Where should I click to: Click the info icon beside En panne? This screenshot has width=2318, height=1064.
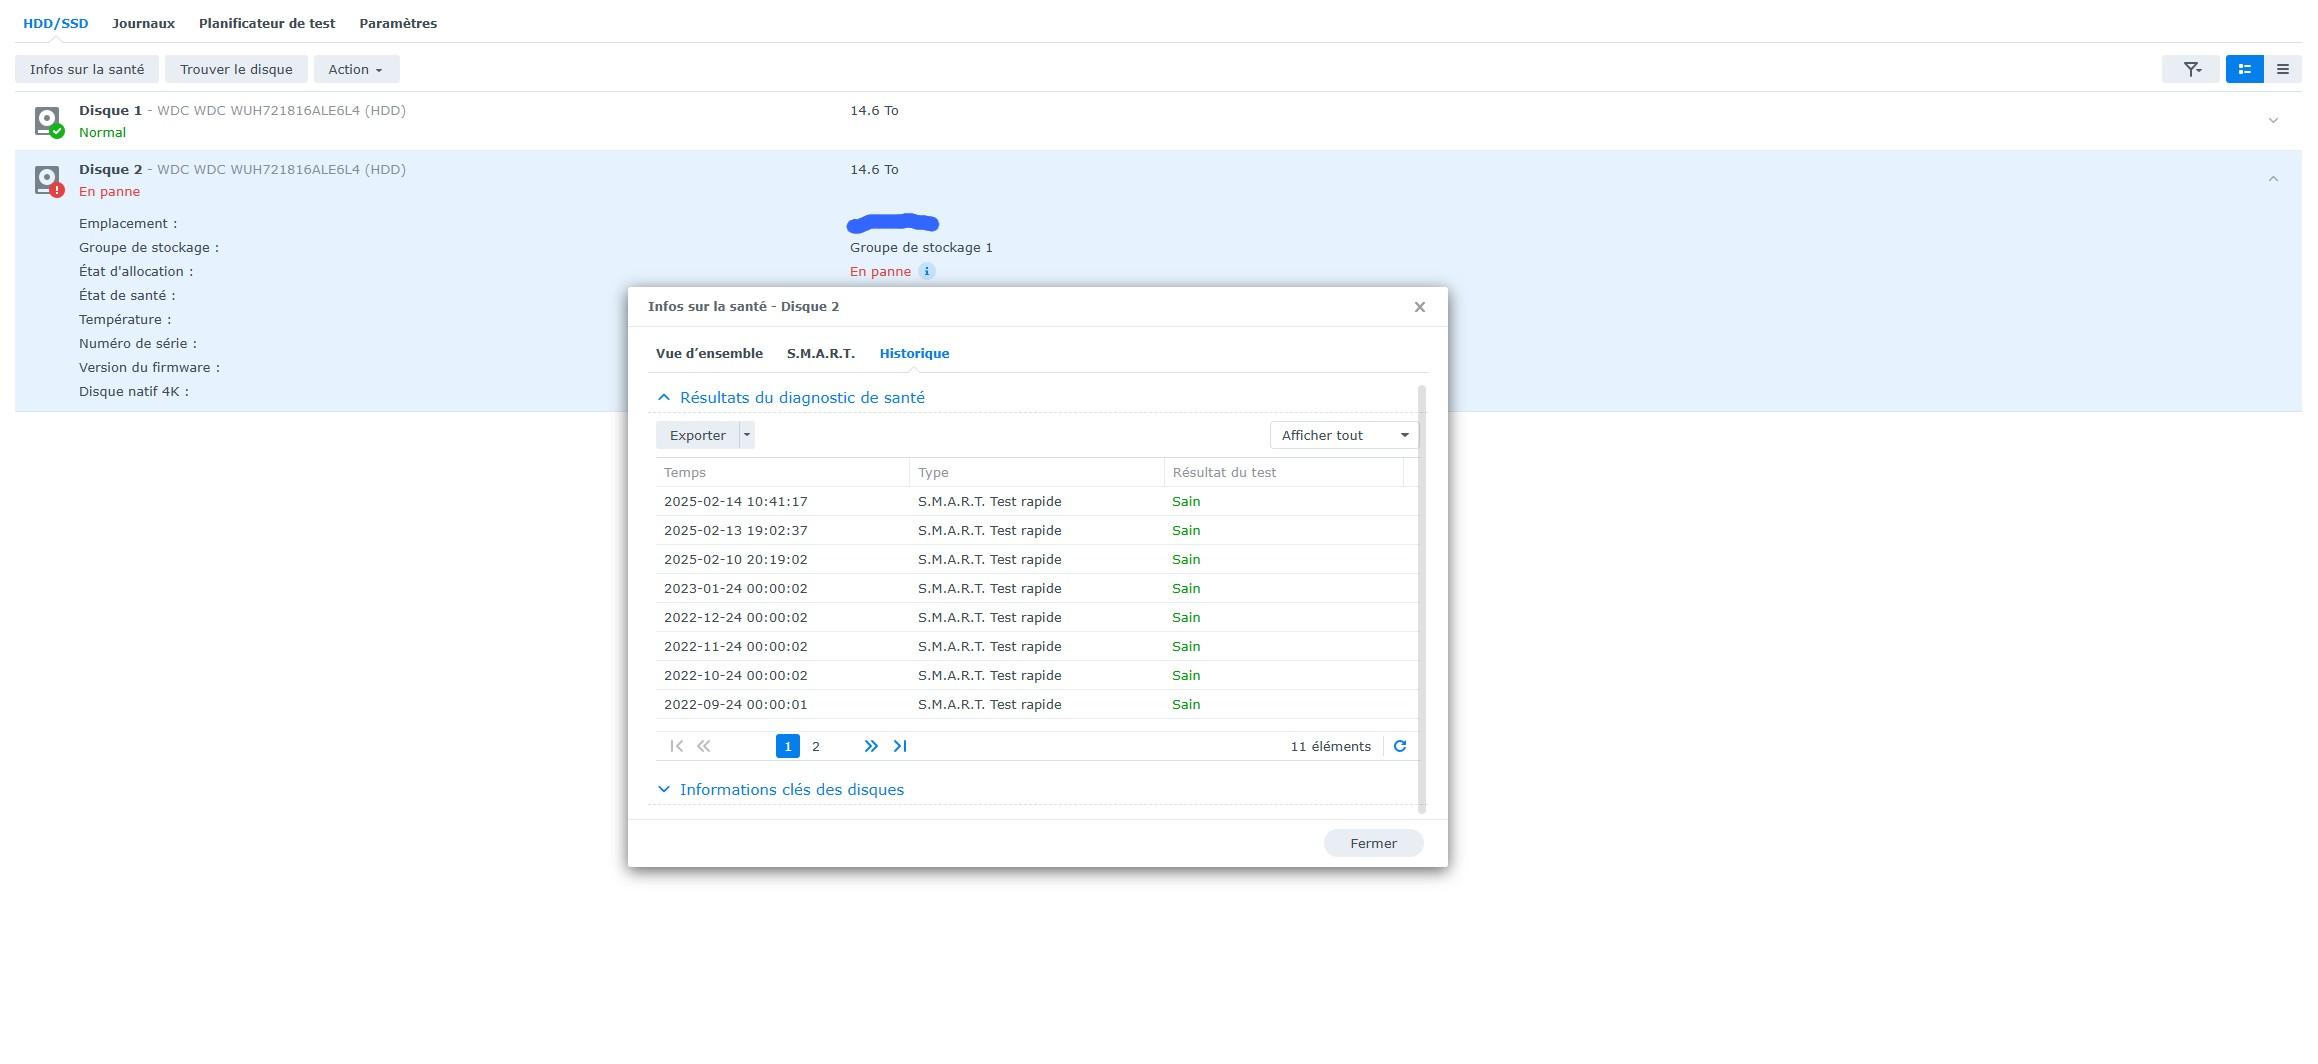pos(926,272)
